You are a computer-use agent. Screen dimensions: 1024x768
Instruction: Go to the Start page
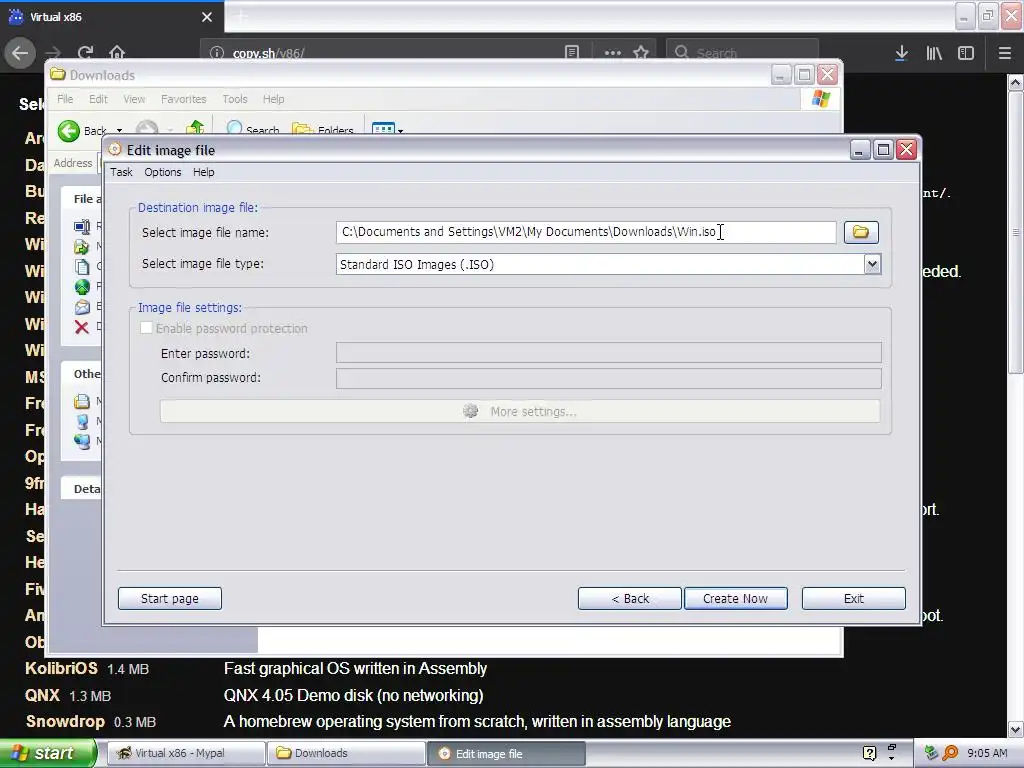[x=170, y=598]
